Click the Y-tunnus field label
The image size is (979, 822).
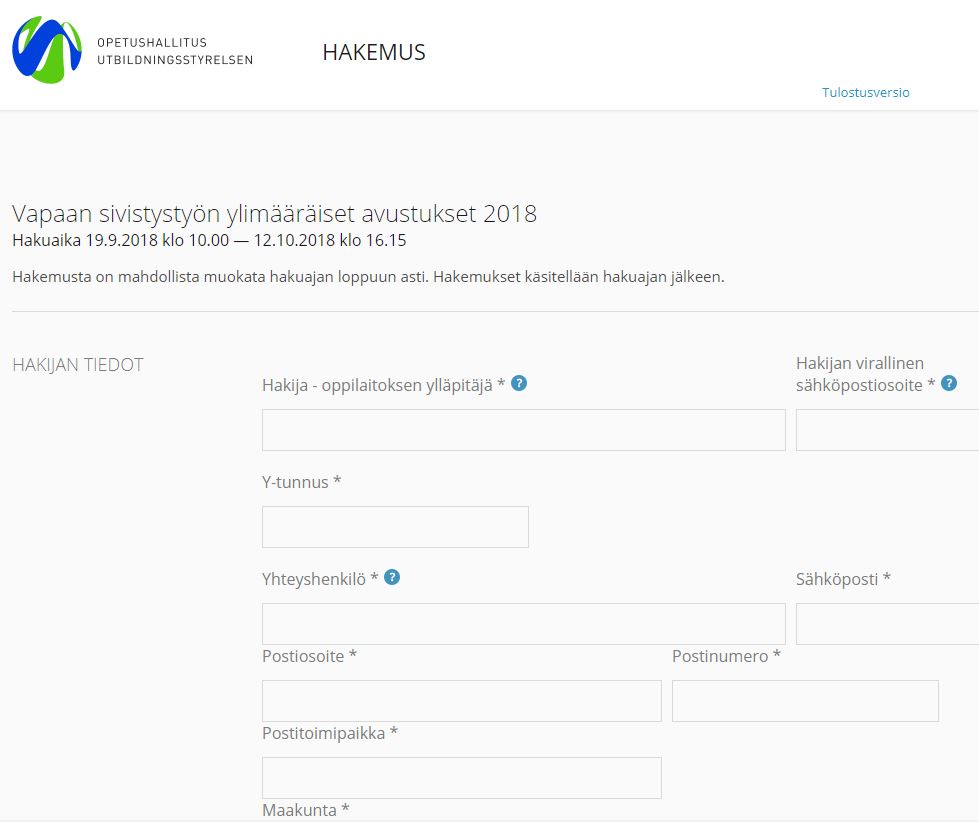301,482
